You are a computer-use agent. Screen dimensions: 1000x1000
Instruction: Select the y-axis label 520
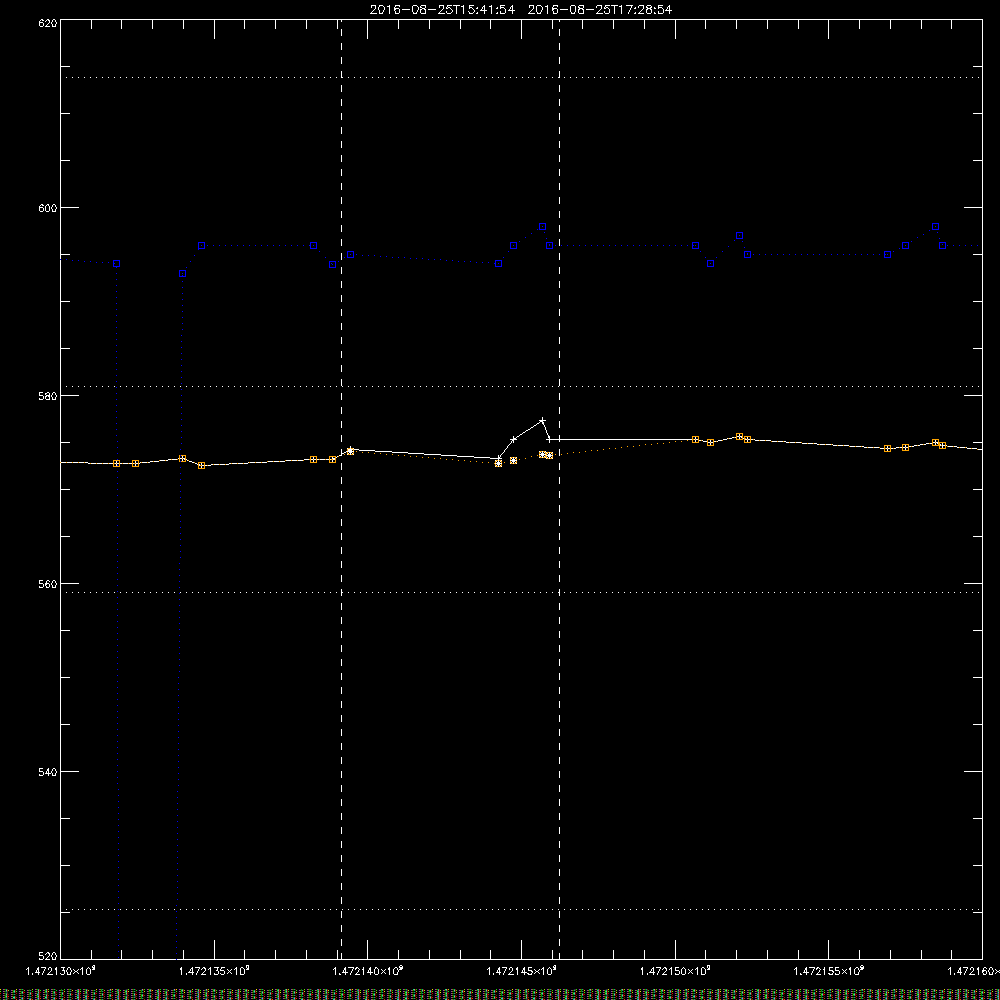click(48, 956)
